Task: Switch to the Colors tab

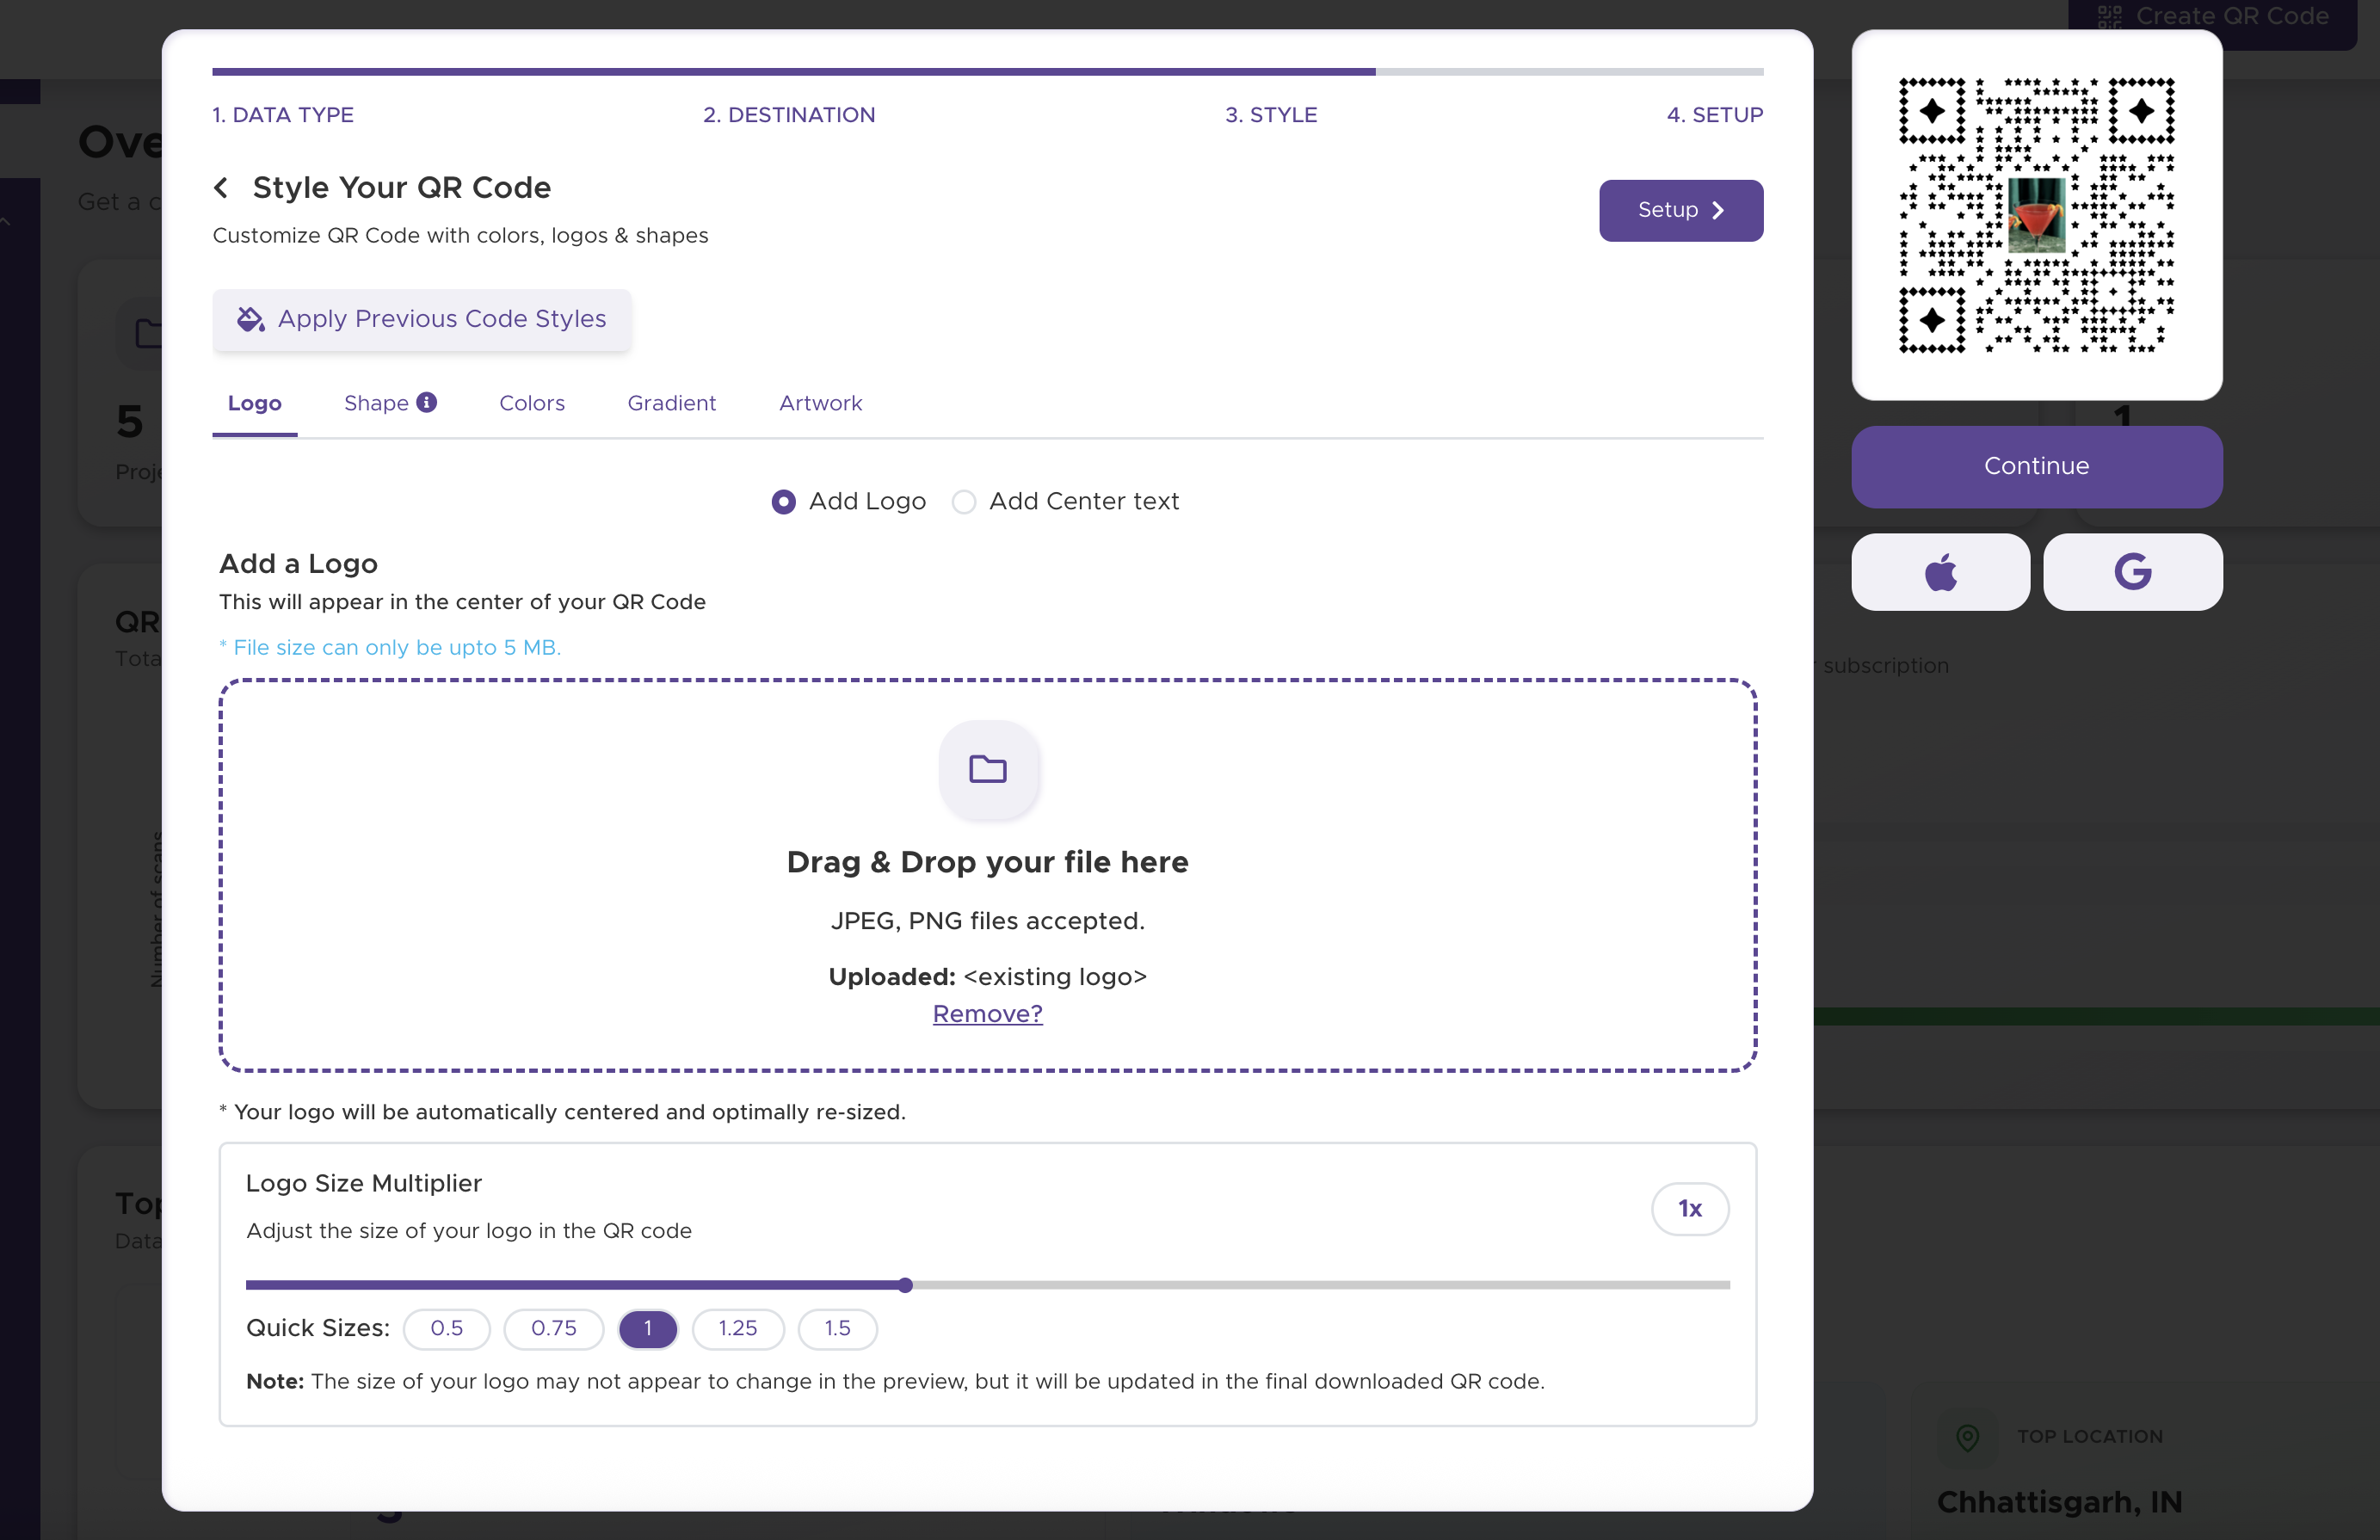Action: [531, 403]
